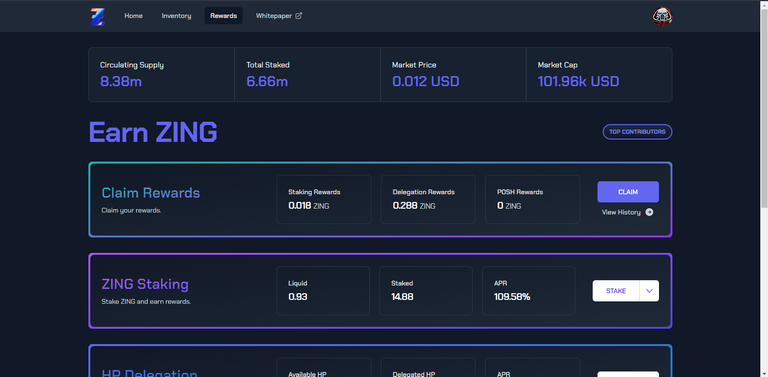This screenshot has height=377, width=768.
Task: Click the STAKE button
Action: tap(616, 291)
